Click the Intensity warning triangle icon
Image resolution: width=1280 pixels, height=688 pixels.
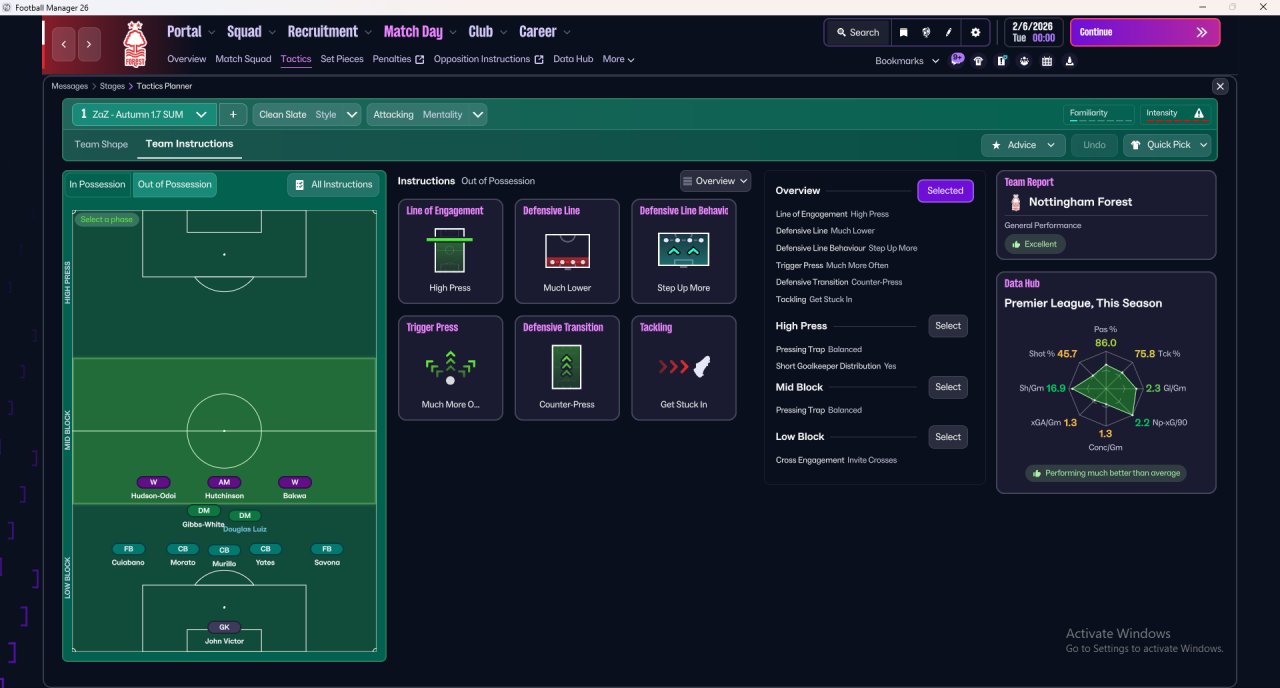click(x=1199, y=113)
